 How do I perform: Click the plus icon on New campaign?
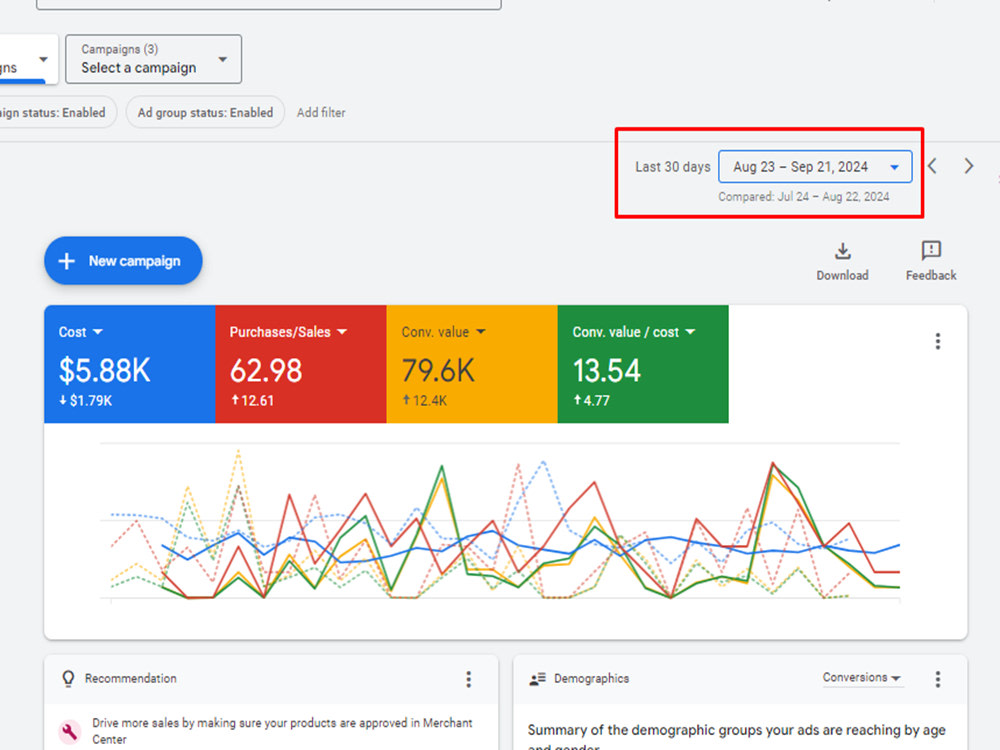(x=67, y=261)
